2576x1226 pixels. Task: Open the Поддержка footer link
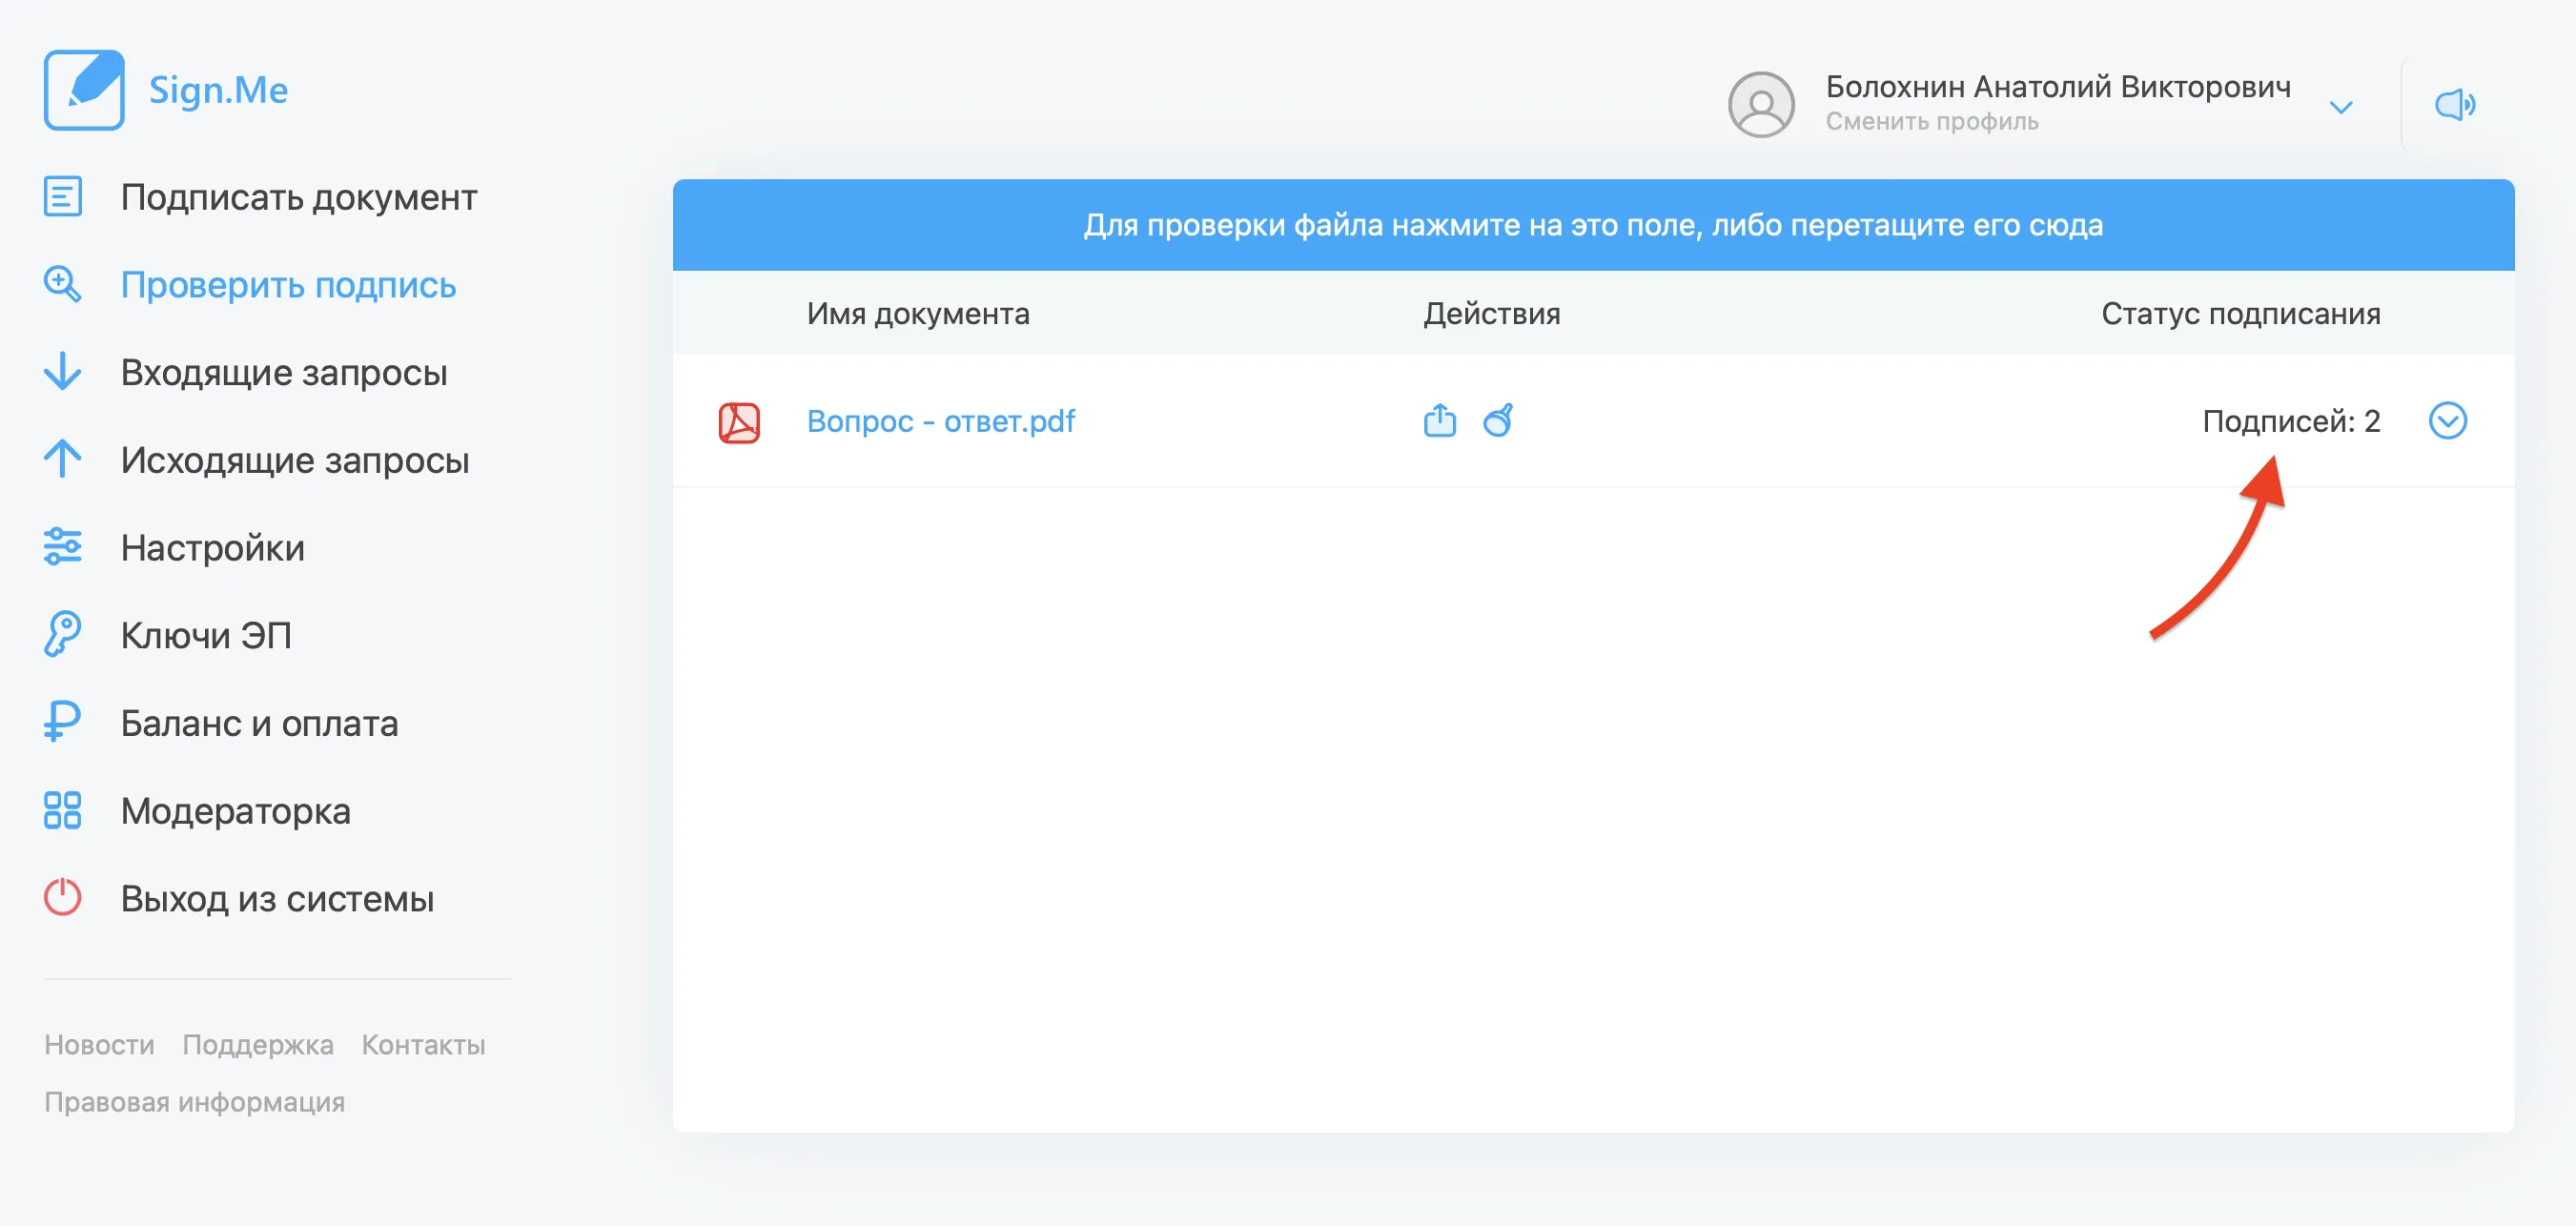coord(258,1045)
